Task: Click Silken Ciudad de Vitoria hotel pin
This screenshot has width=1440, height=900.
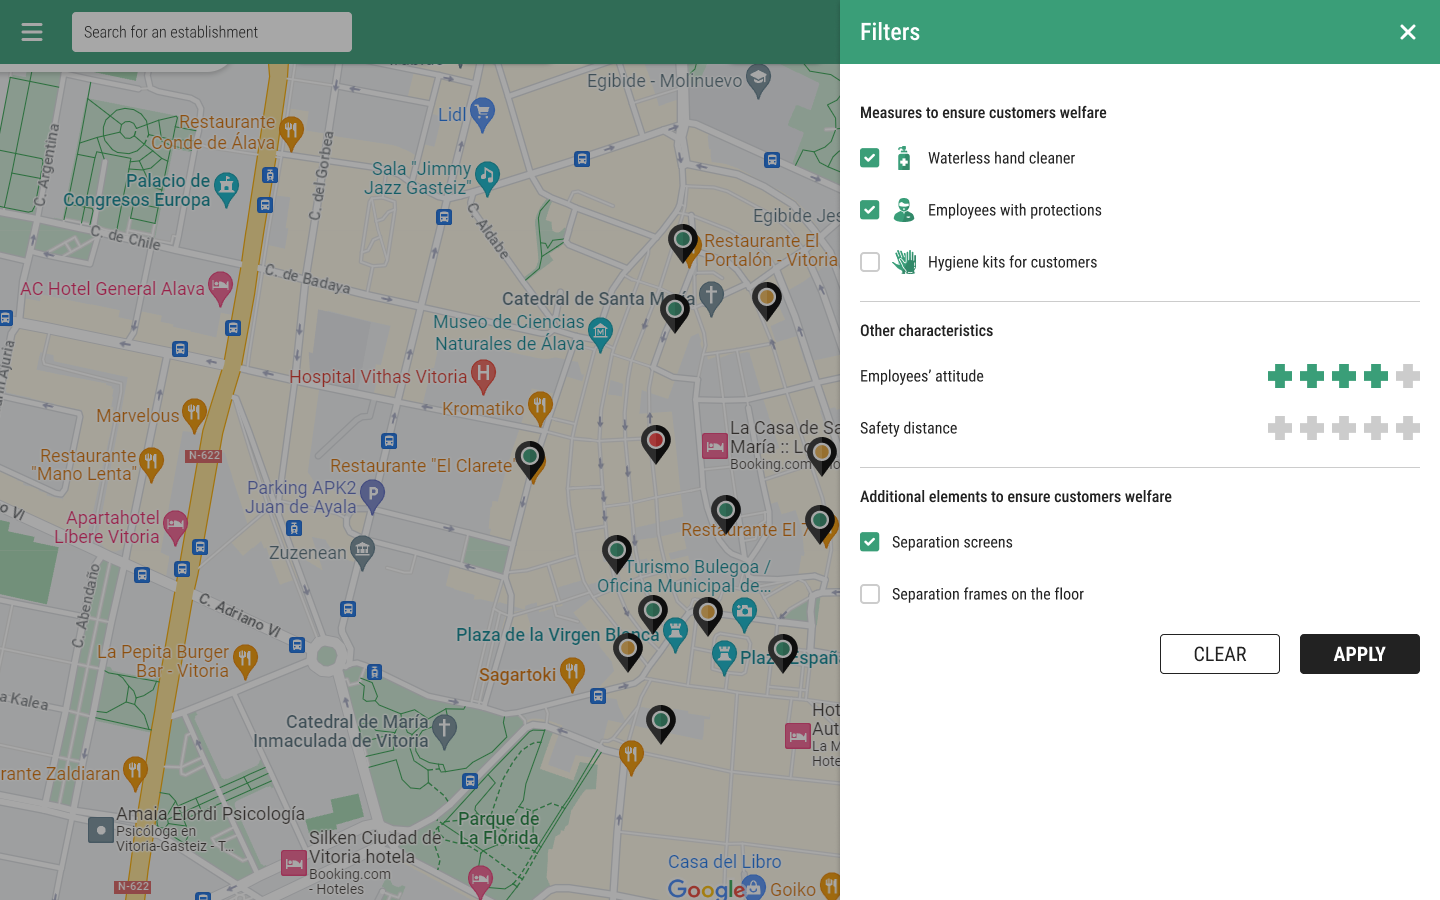Action: tap(294, 863)
